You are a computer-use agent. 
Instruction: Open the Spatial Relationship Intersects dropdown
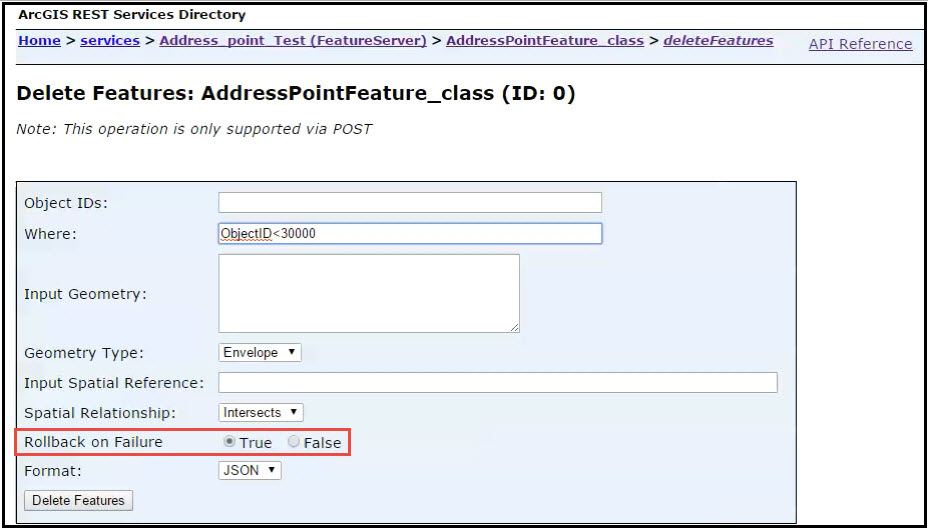pos(261,412)
